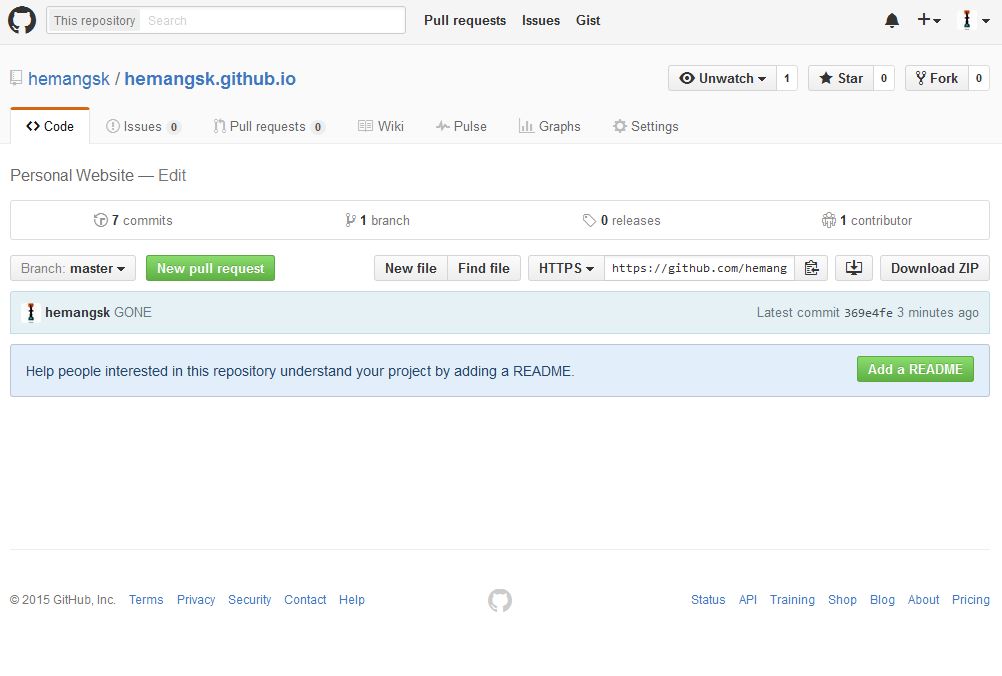
Task: Open repository Settings tab
Action: point(645,127)
